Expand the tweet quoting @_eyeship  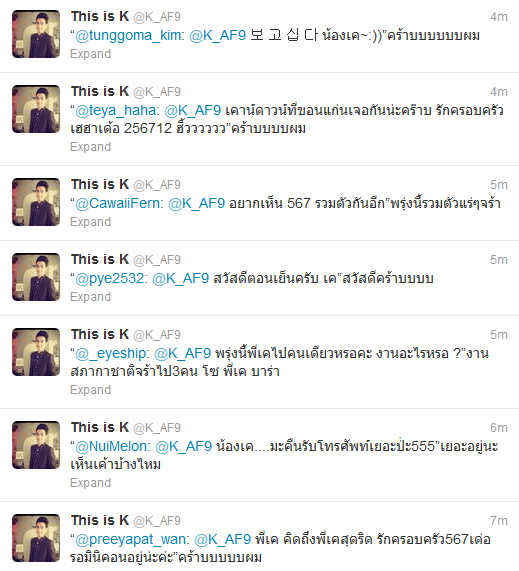pyautogui.click(x=91, y=390)
